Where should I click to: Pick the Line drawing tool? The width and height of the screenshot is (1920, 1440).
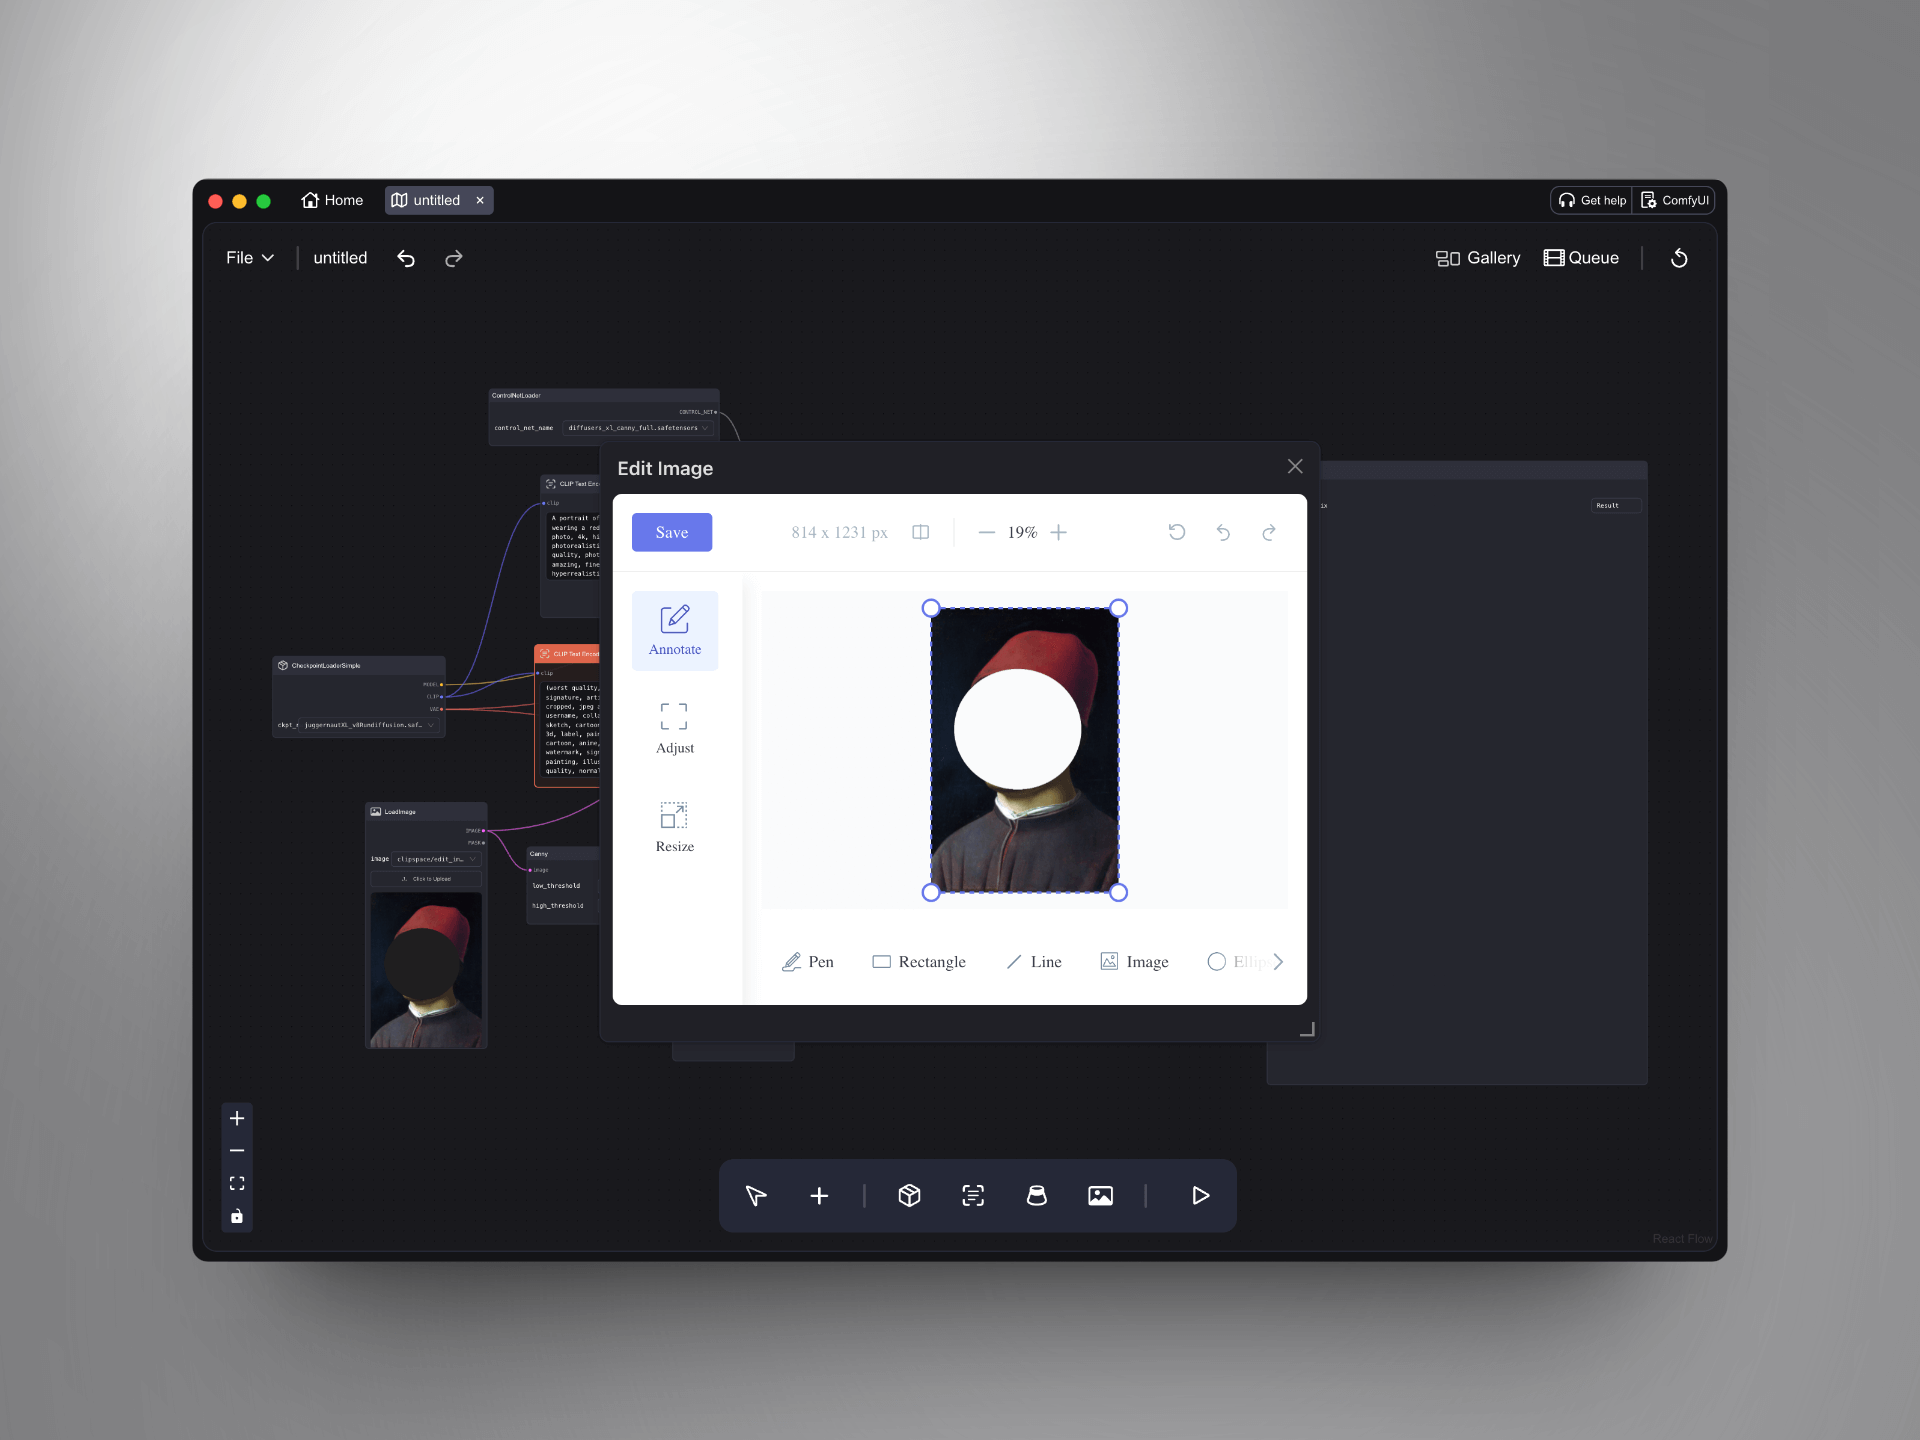(x=1034, y=962)
